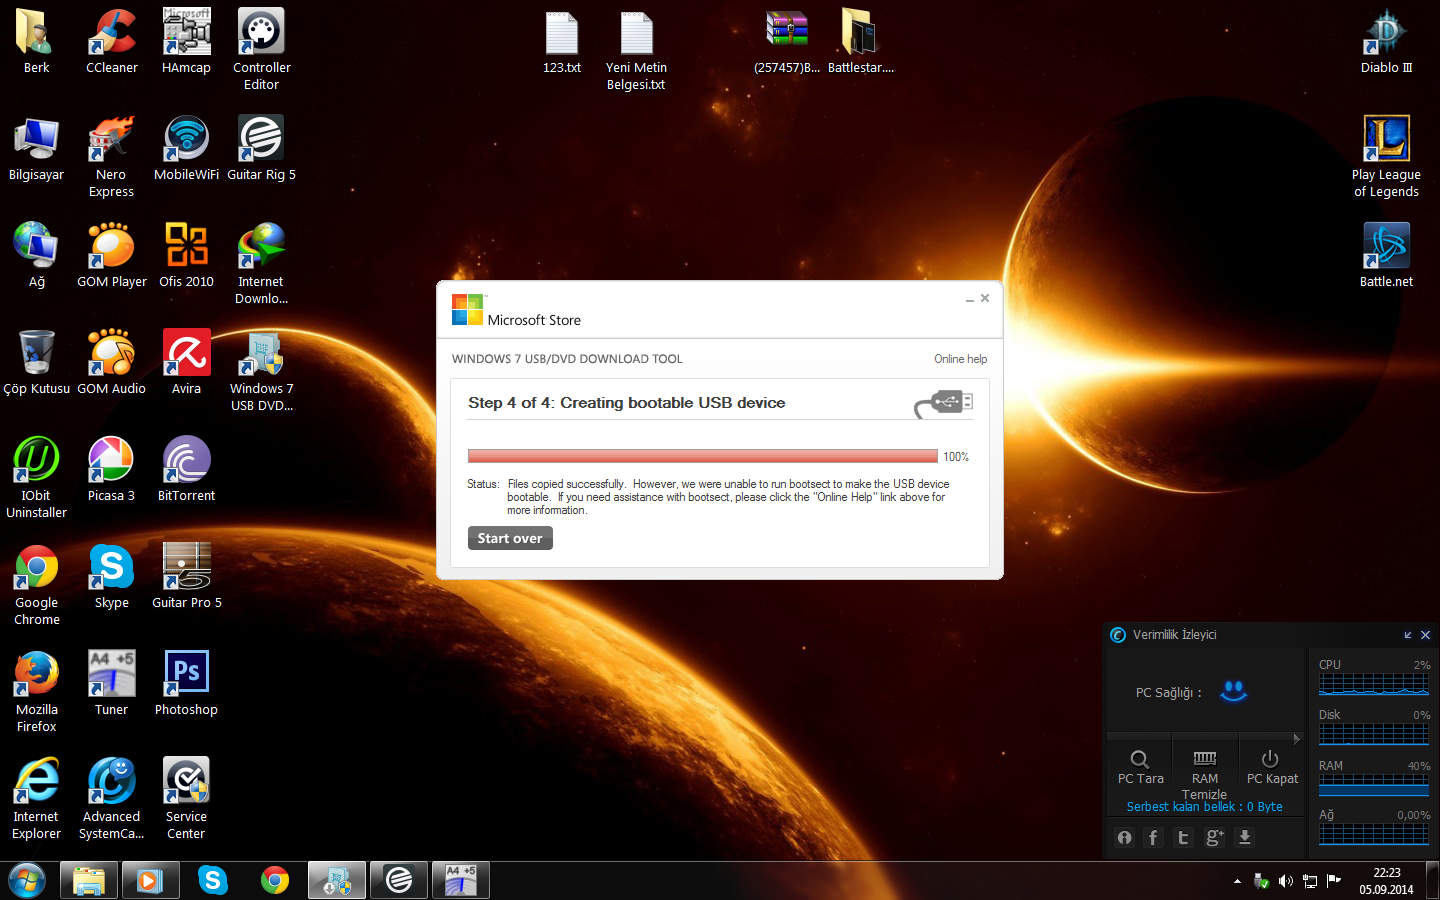Screen dimensions: 1440x900
Task: Open the Battlestar folder
Action: click(860, 41)
